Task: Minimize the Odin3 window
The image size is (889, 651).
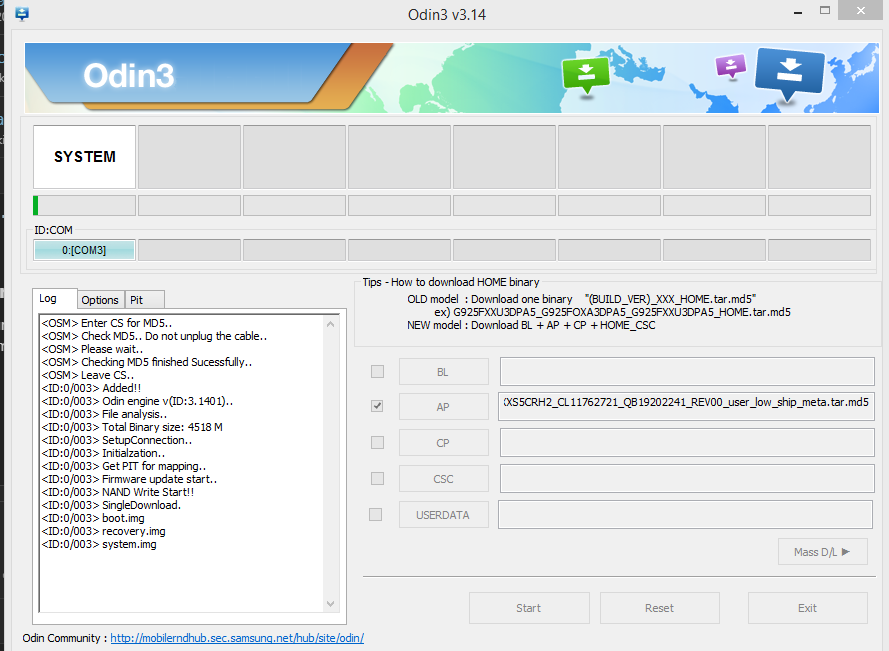Action: click(x=798, y=12)
